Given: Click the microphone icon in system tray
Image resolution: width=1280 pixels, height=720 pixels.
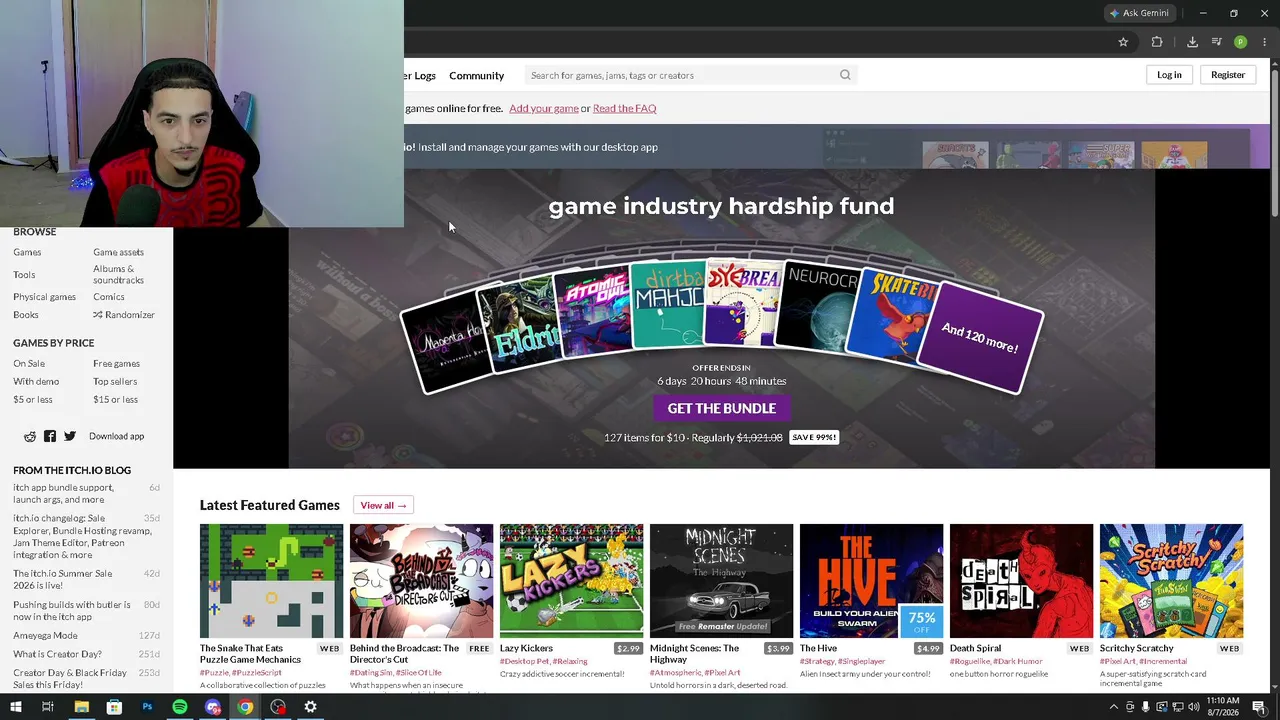Looking at the screenshot, I should (x=1146, y=707).
